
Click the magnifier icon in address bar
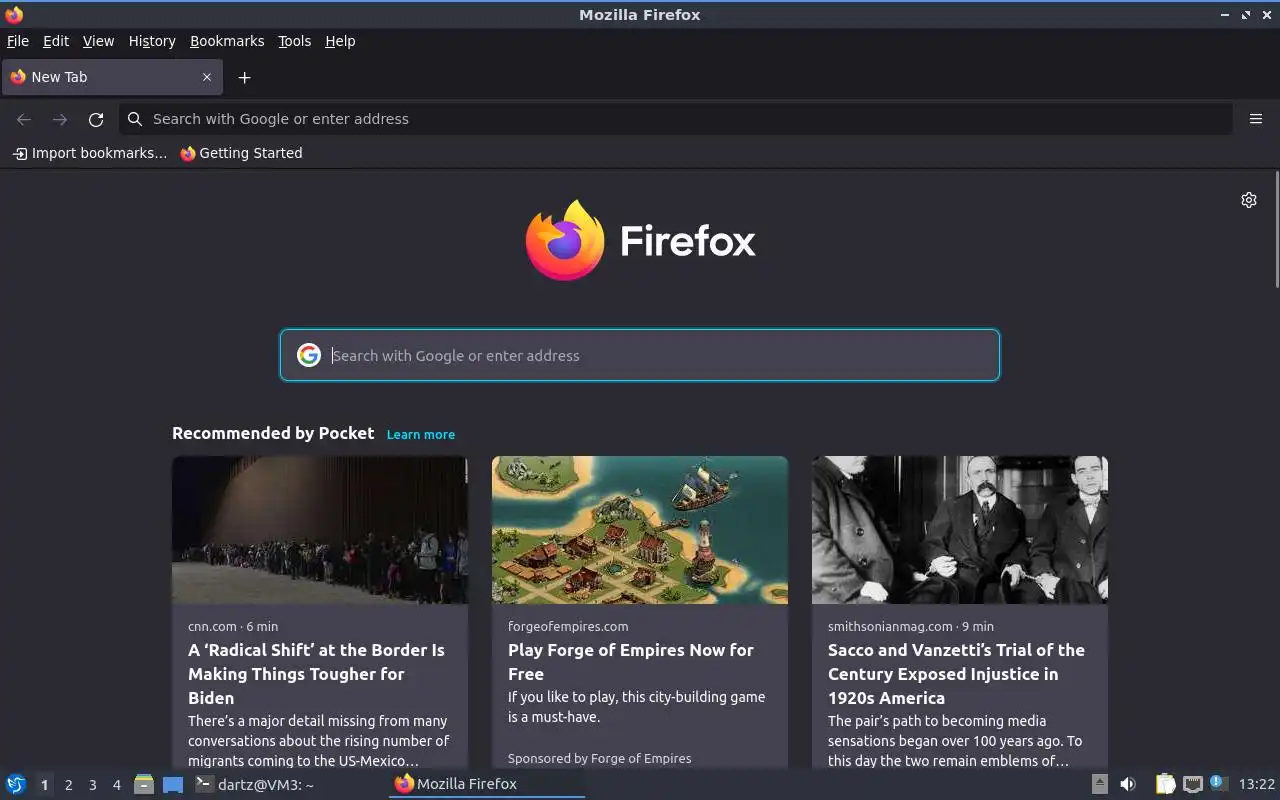[x=135, y=119]
